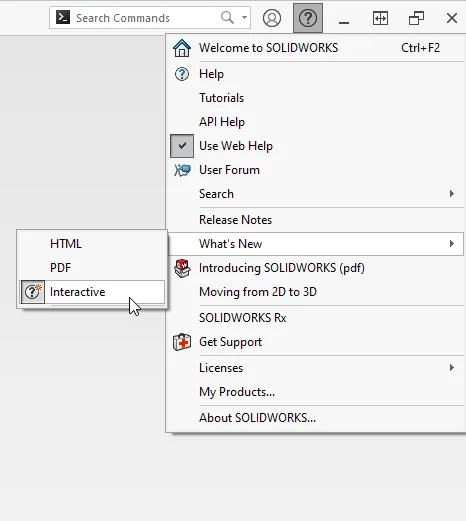This screenshot has height=521, width=466.
Task: Open Introducing SOLIDWORKS (pdf)
Action: click(316, 268)
